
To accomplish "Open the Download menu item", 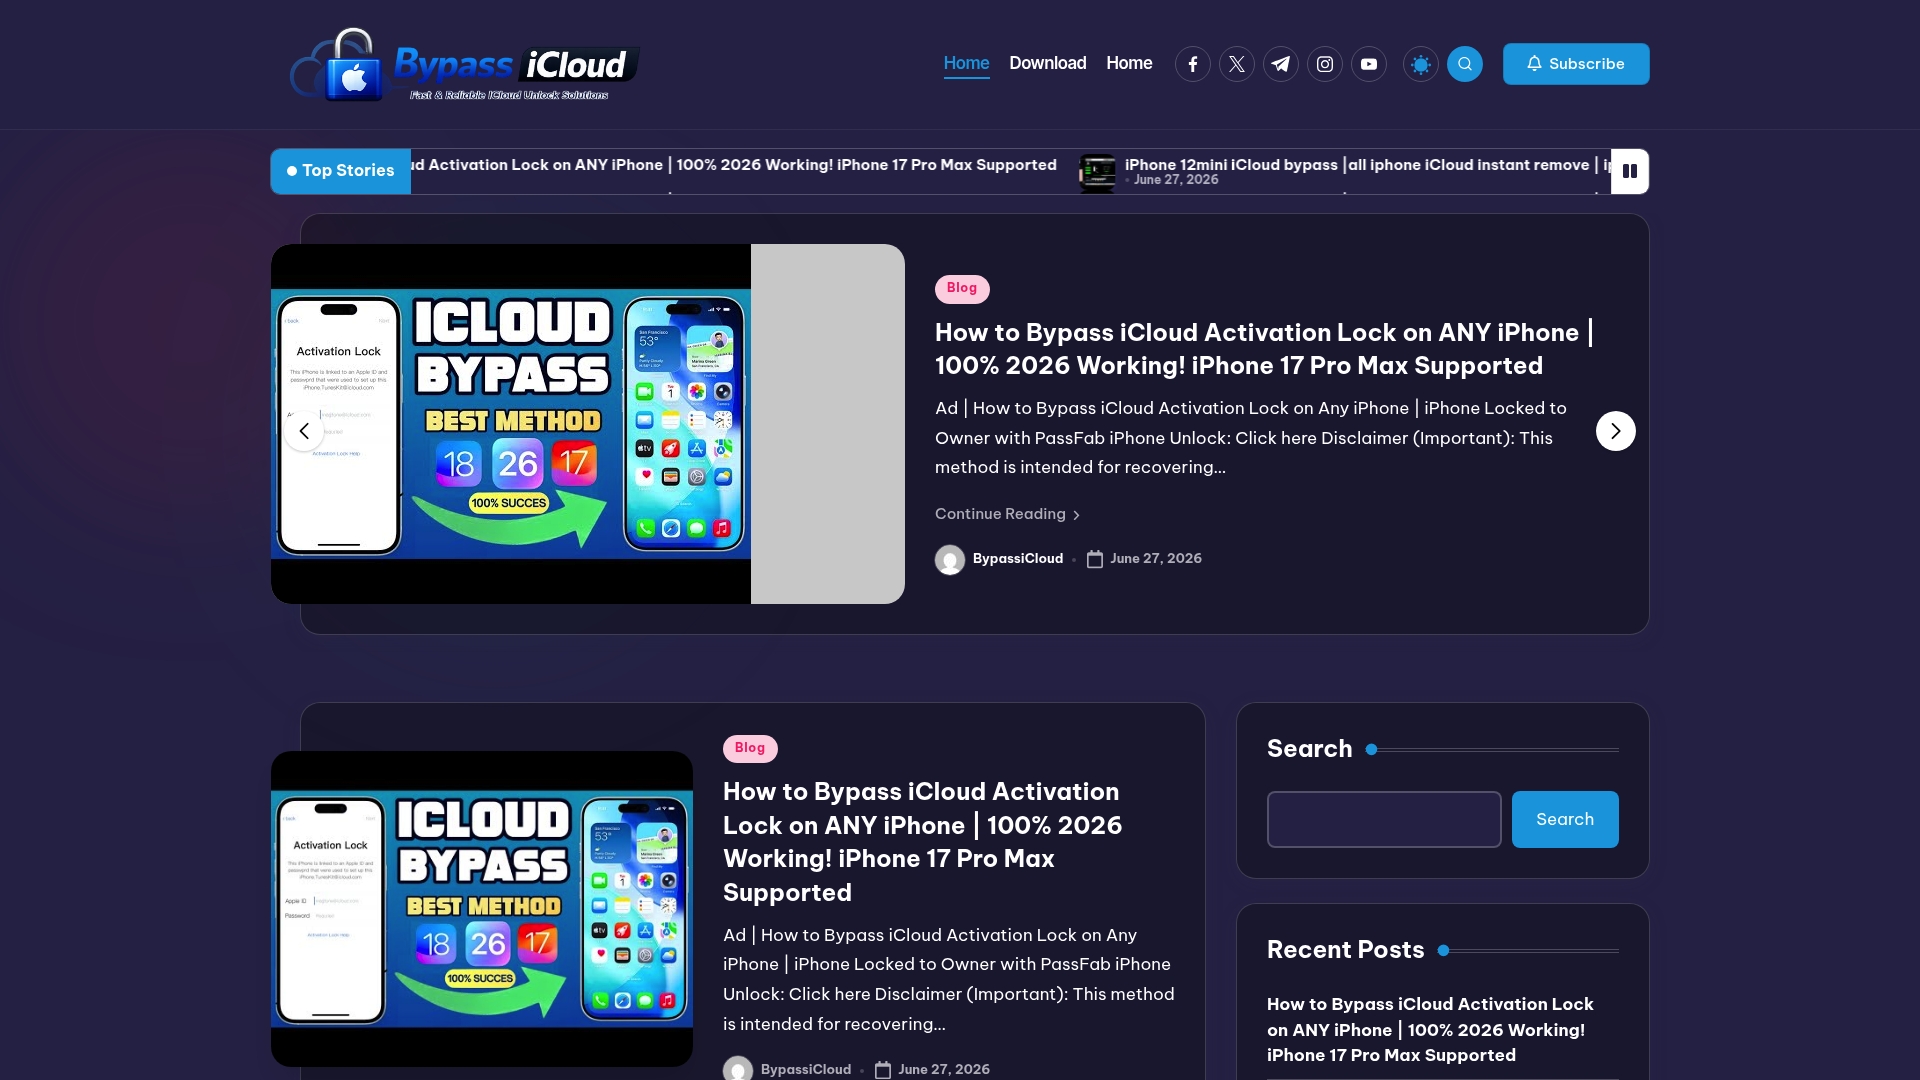I will [x=1047, y=63].
